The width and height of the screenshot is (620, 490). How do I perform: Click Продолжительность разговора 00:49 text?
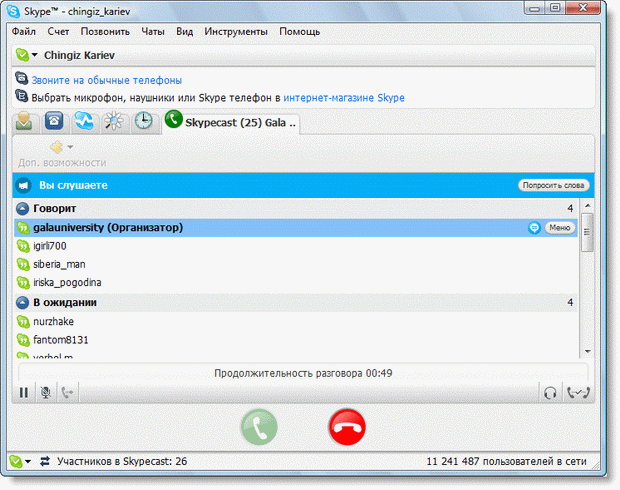303,373
